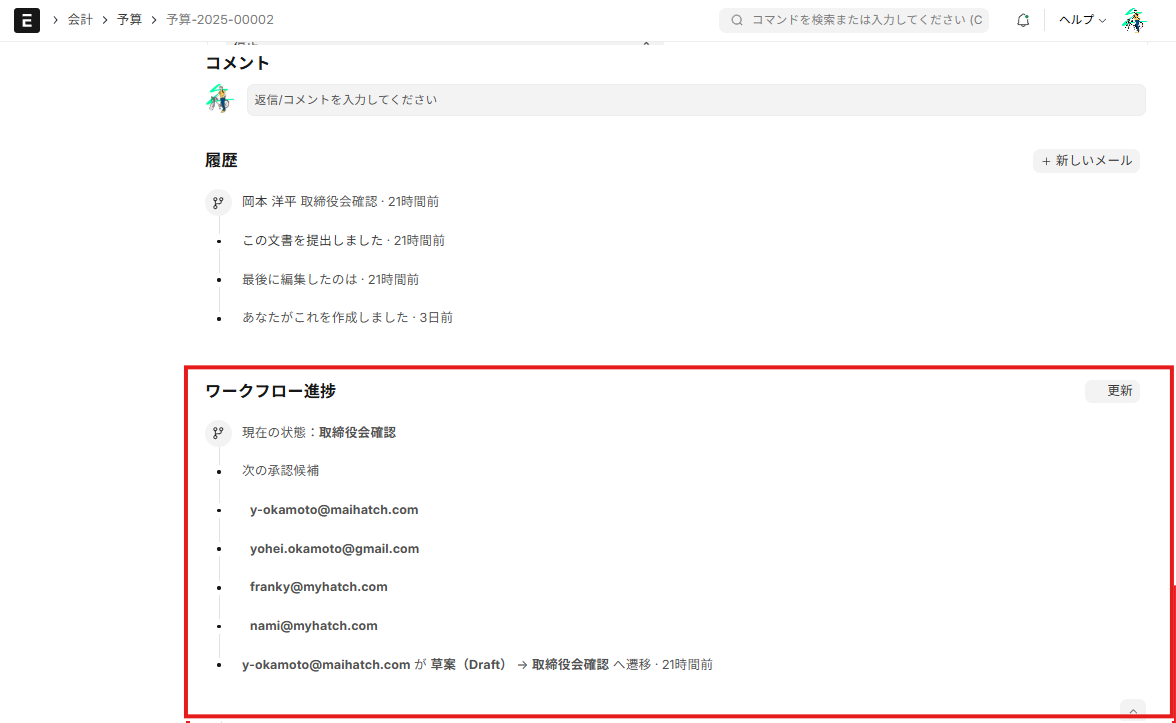Open your profile via the avatar icon
The image size is (1176, 723).
pos(1134,20)
